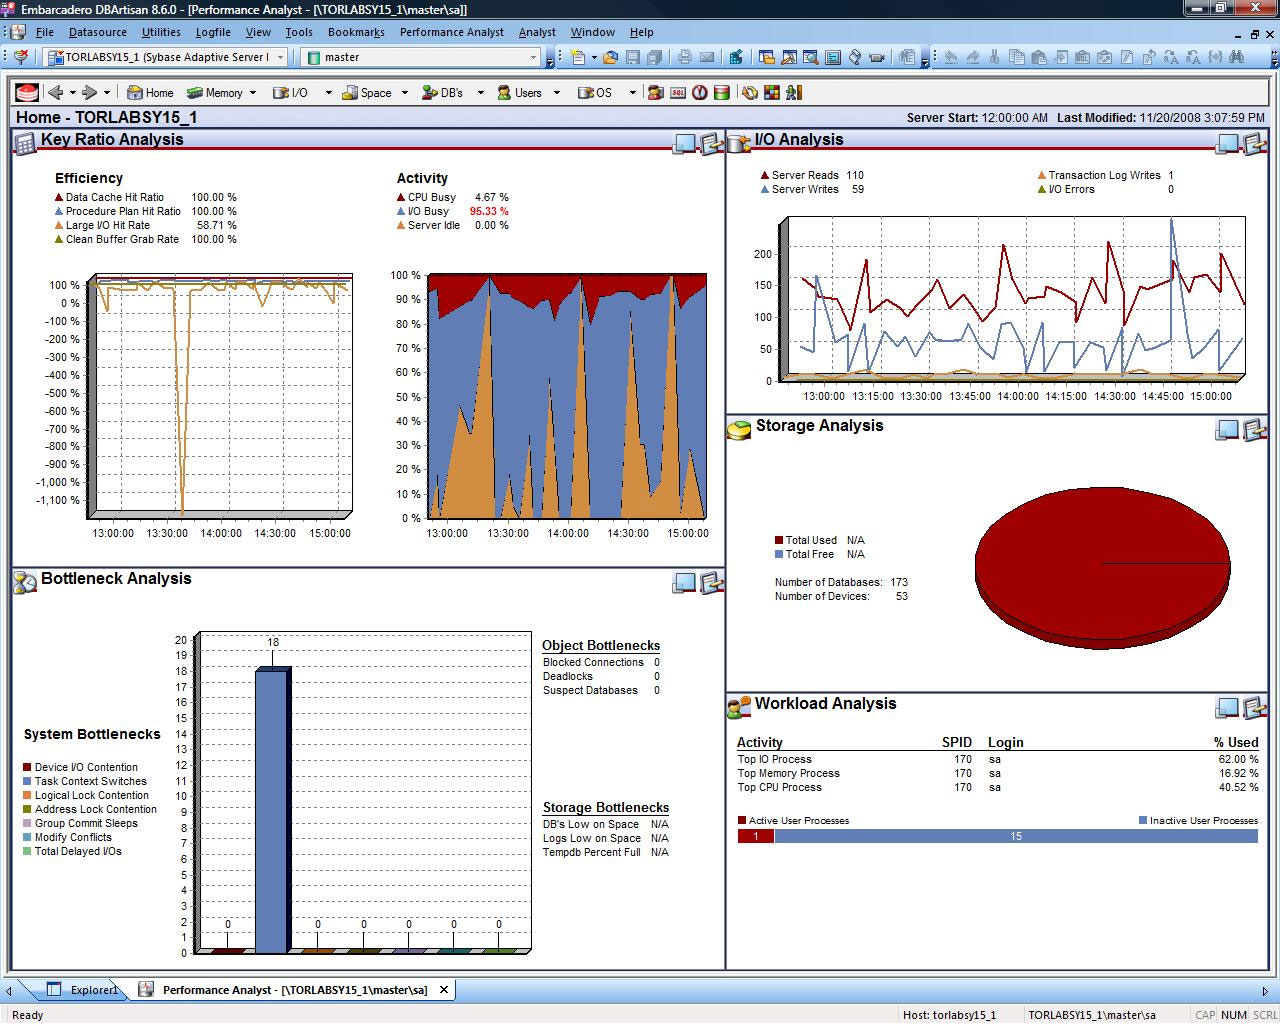Open the OS view from the toolbar
This screenshot has width=1280, height=1024.
click(595, 93)
